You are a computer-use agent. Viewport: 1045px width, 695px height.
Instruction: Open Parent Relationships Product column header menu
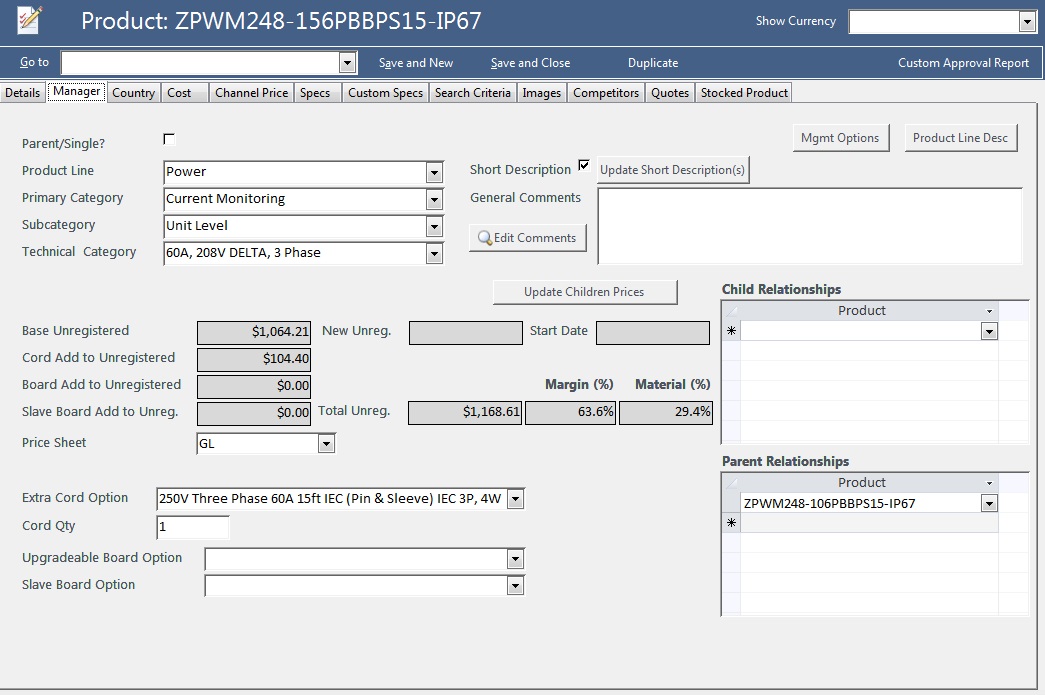pyautogui.click(x=990, y=483)
